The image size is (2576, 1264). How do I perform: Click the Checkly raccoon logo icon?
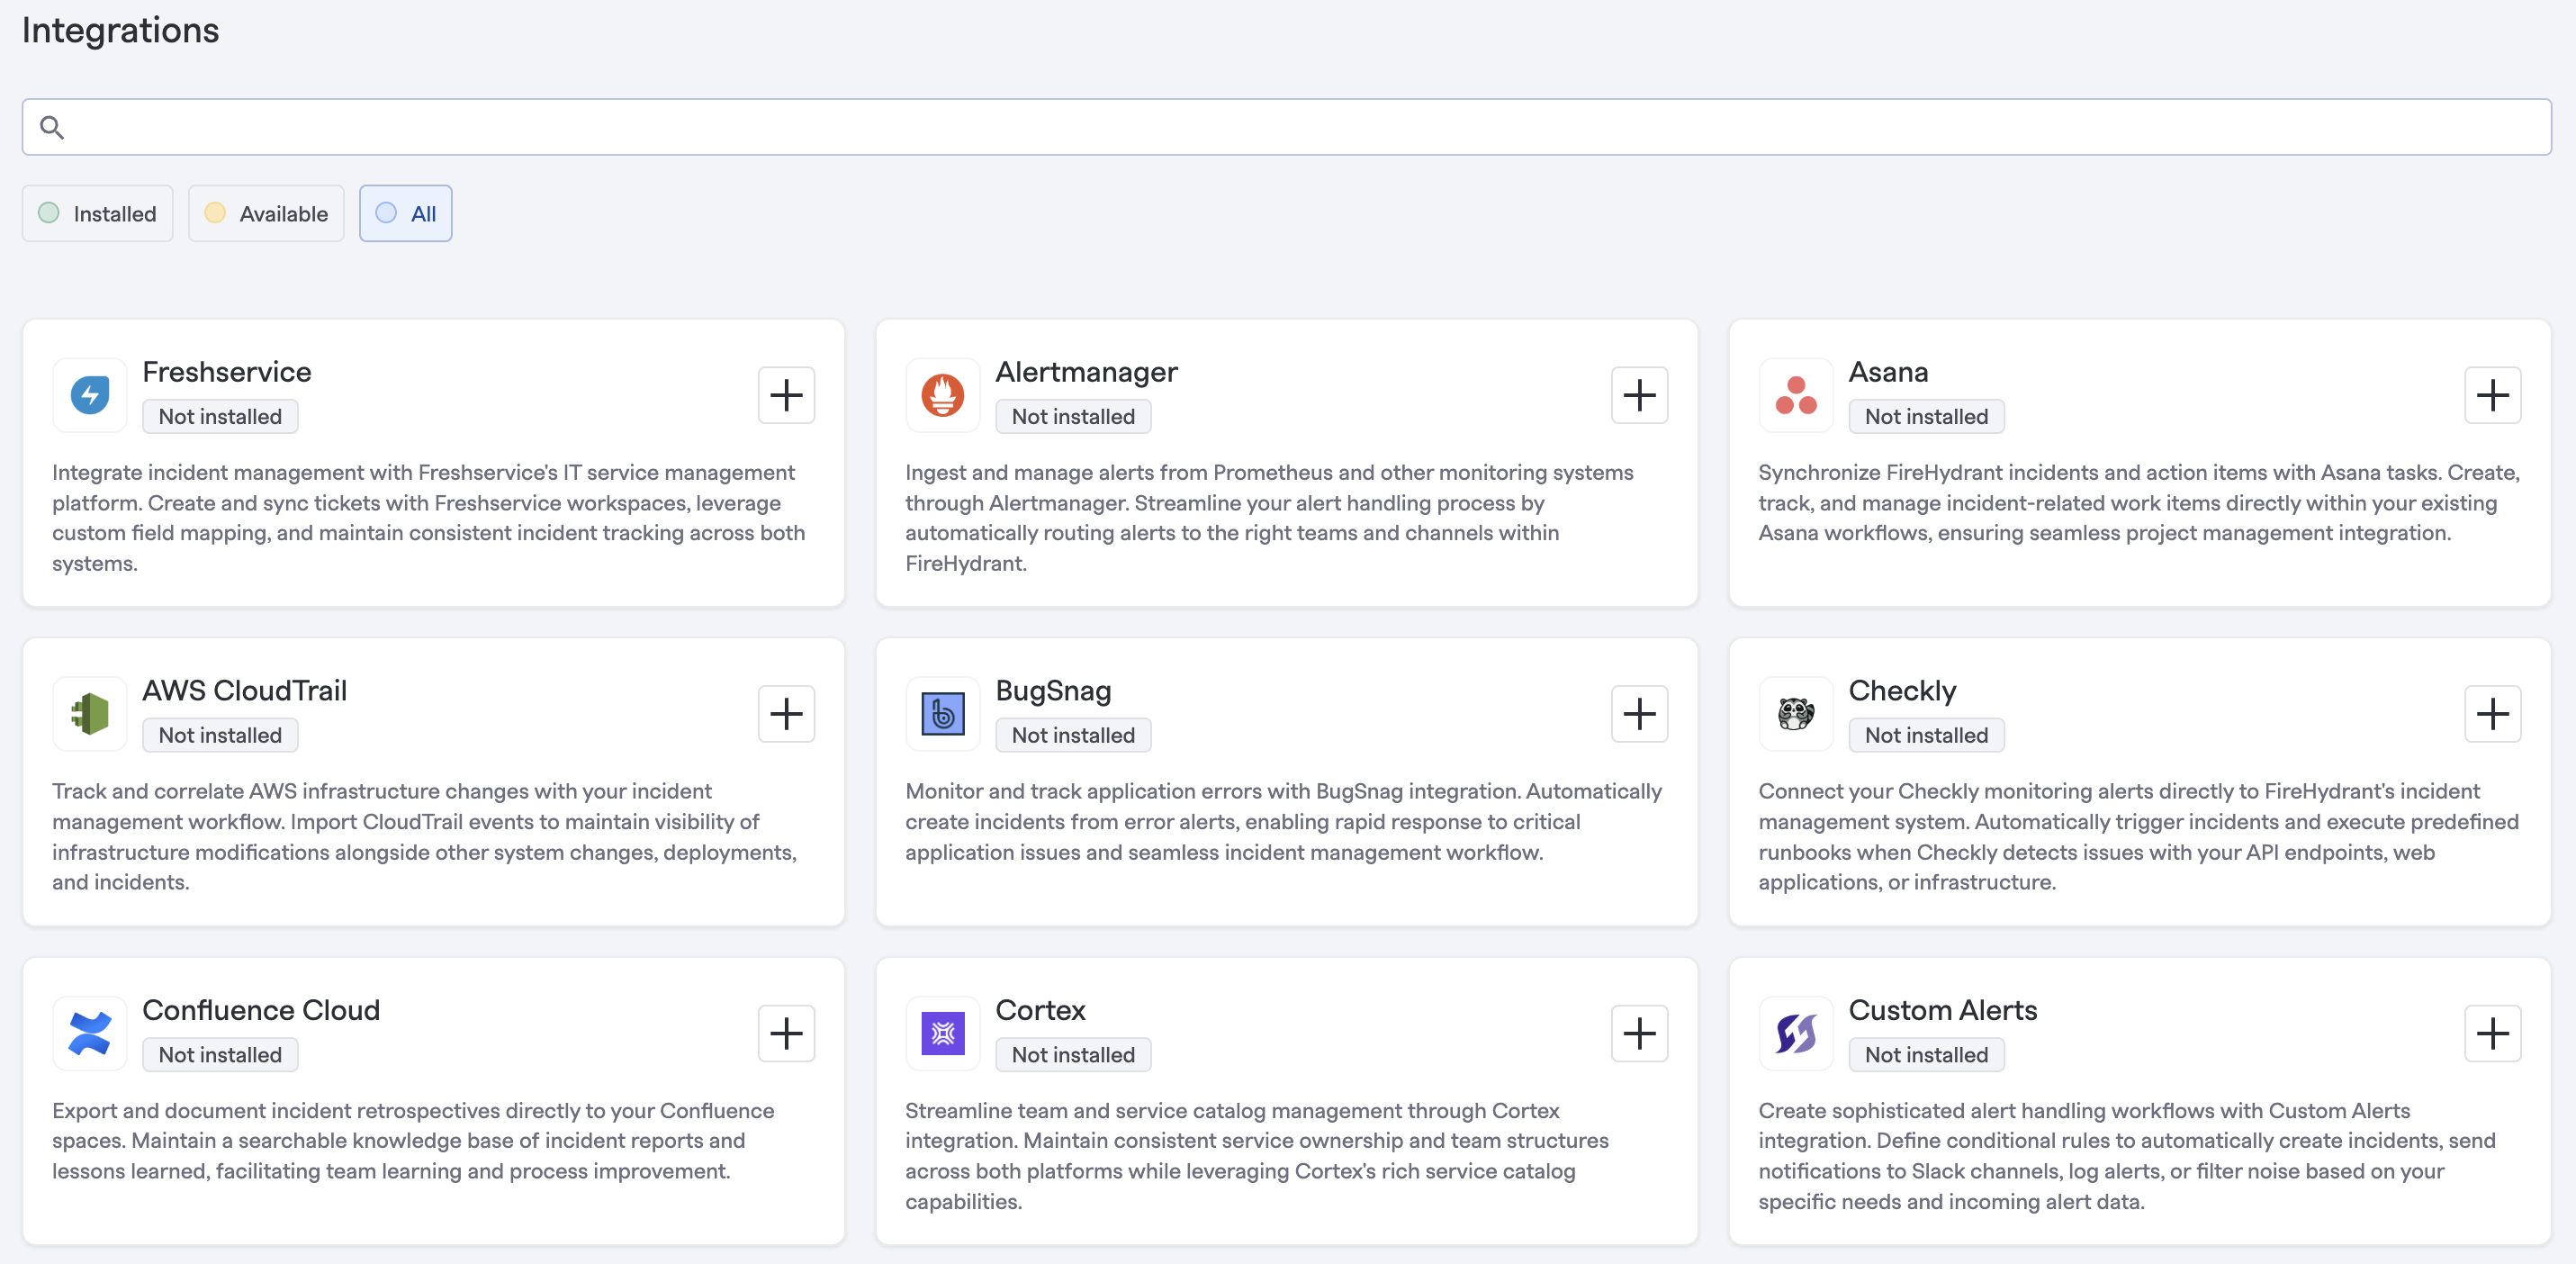(1795, 713)
